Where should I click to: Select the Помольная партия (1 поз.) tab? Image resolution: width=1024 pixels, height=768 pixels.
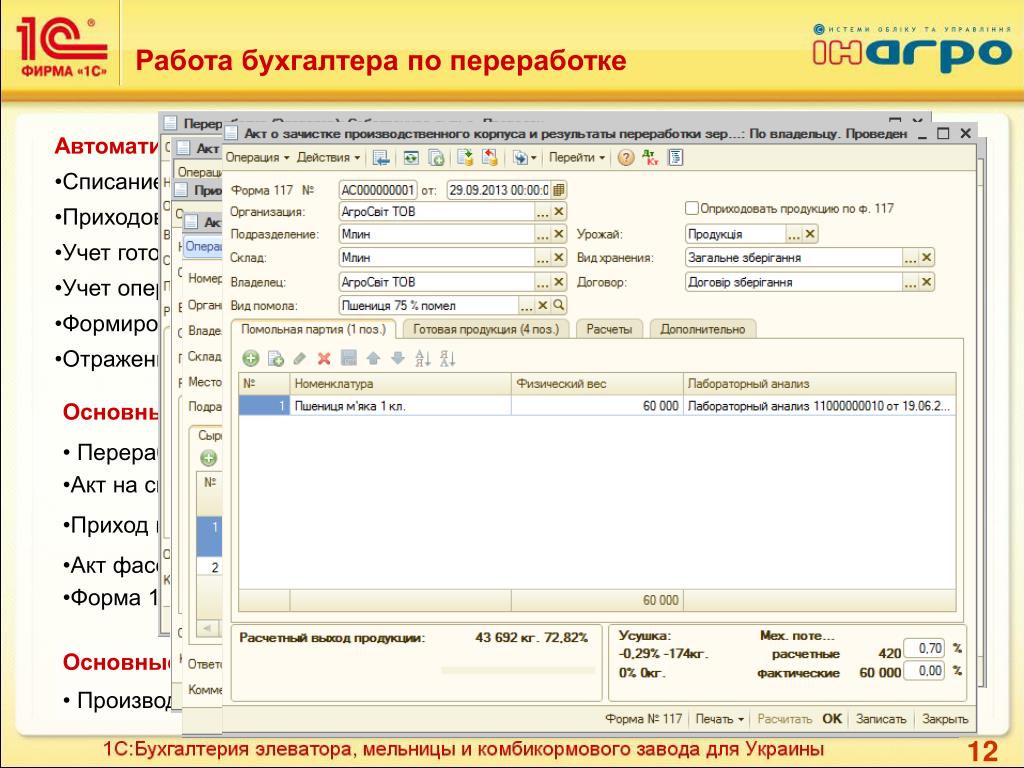[313, 329]
